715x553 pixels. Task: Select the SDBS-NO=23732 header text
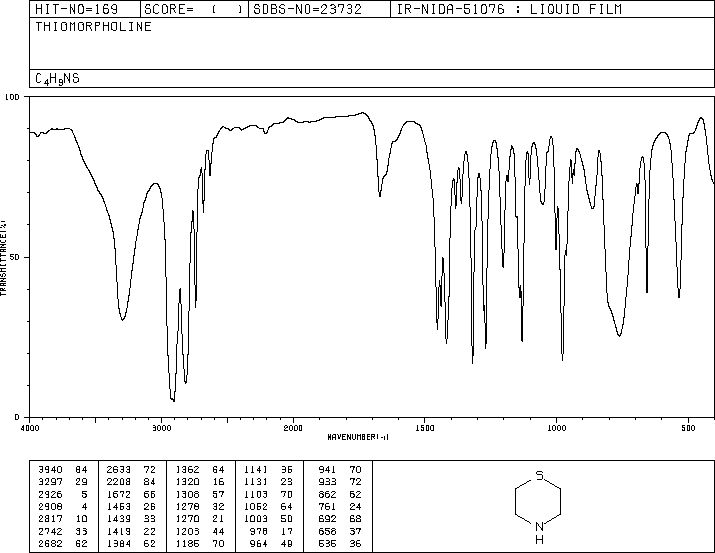307,9
